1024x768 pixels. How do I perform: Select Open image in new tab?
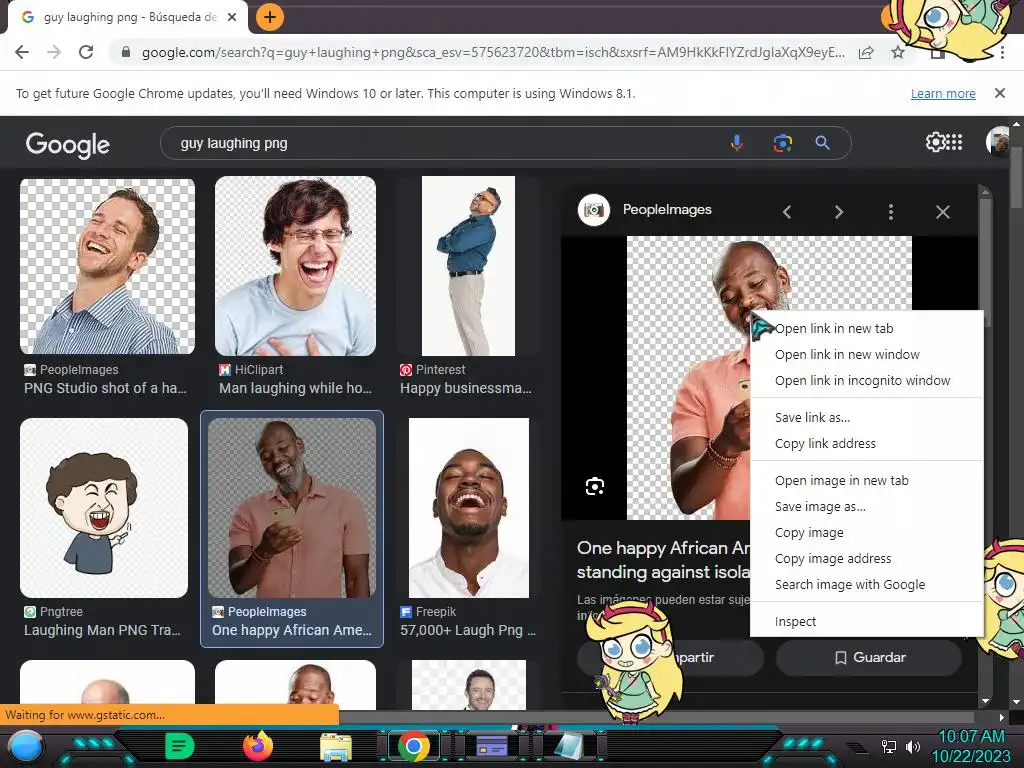click(867, 481)
